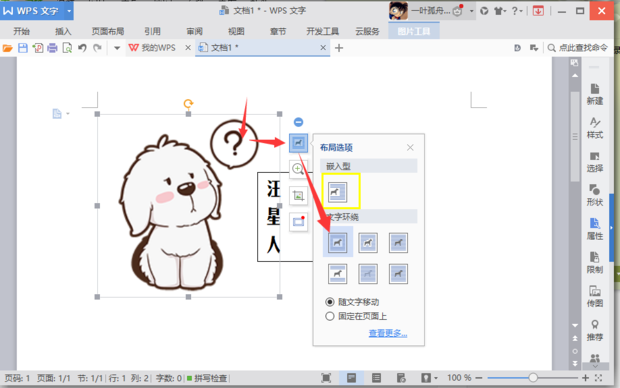Close the 布局选项 panel
Viewport: 620px width, 388px height.
coord(410,148)
